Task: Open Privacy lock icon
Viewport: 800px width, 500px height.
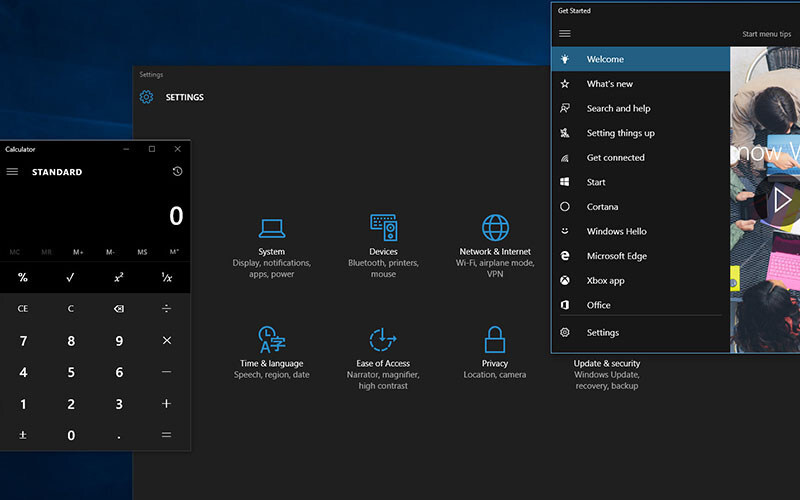Action: click(495, 339)
